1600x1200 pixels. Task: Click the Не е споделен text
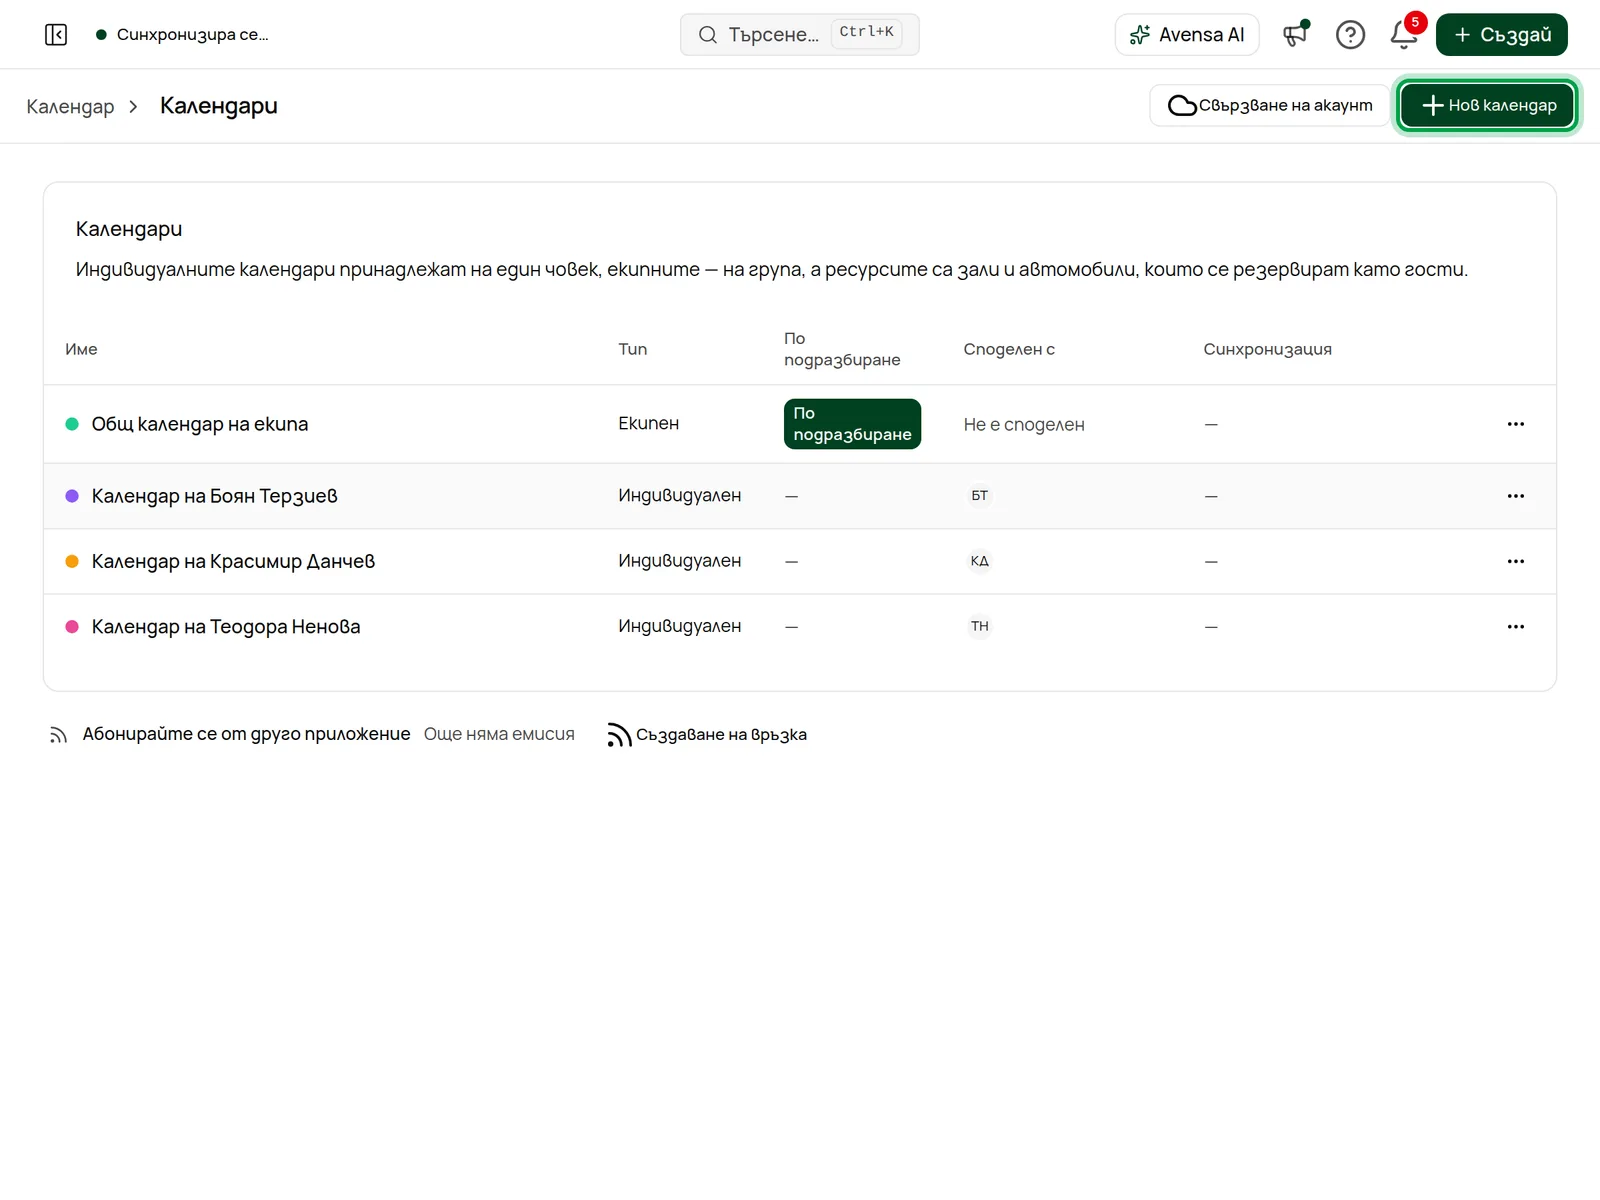(1024, 425)
